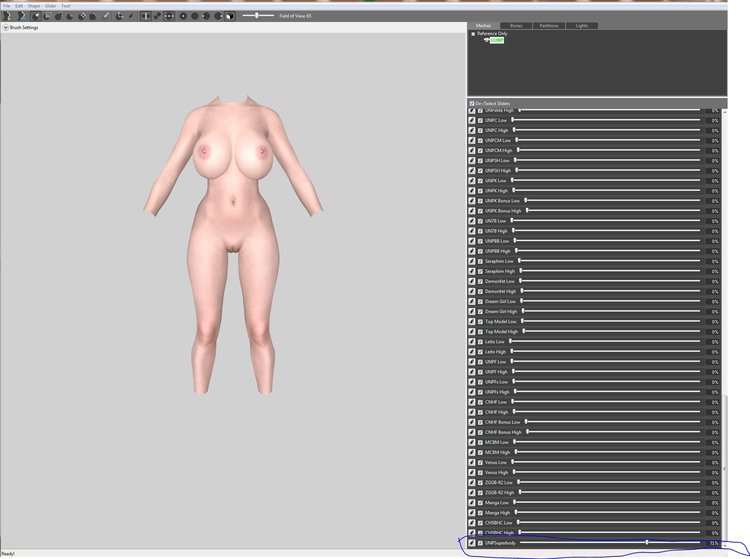The image size is (750, 559).
Task: Switch to the Partitions tab
Action: tap(549, 25)
